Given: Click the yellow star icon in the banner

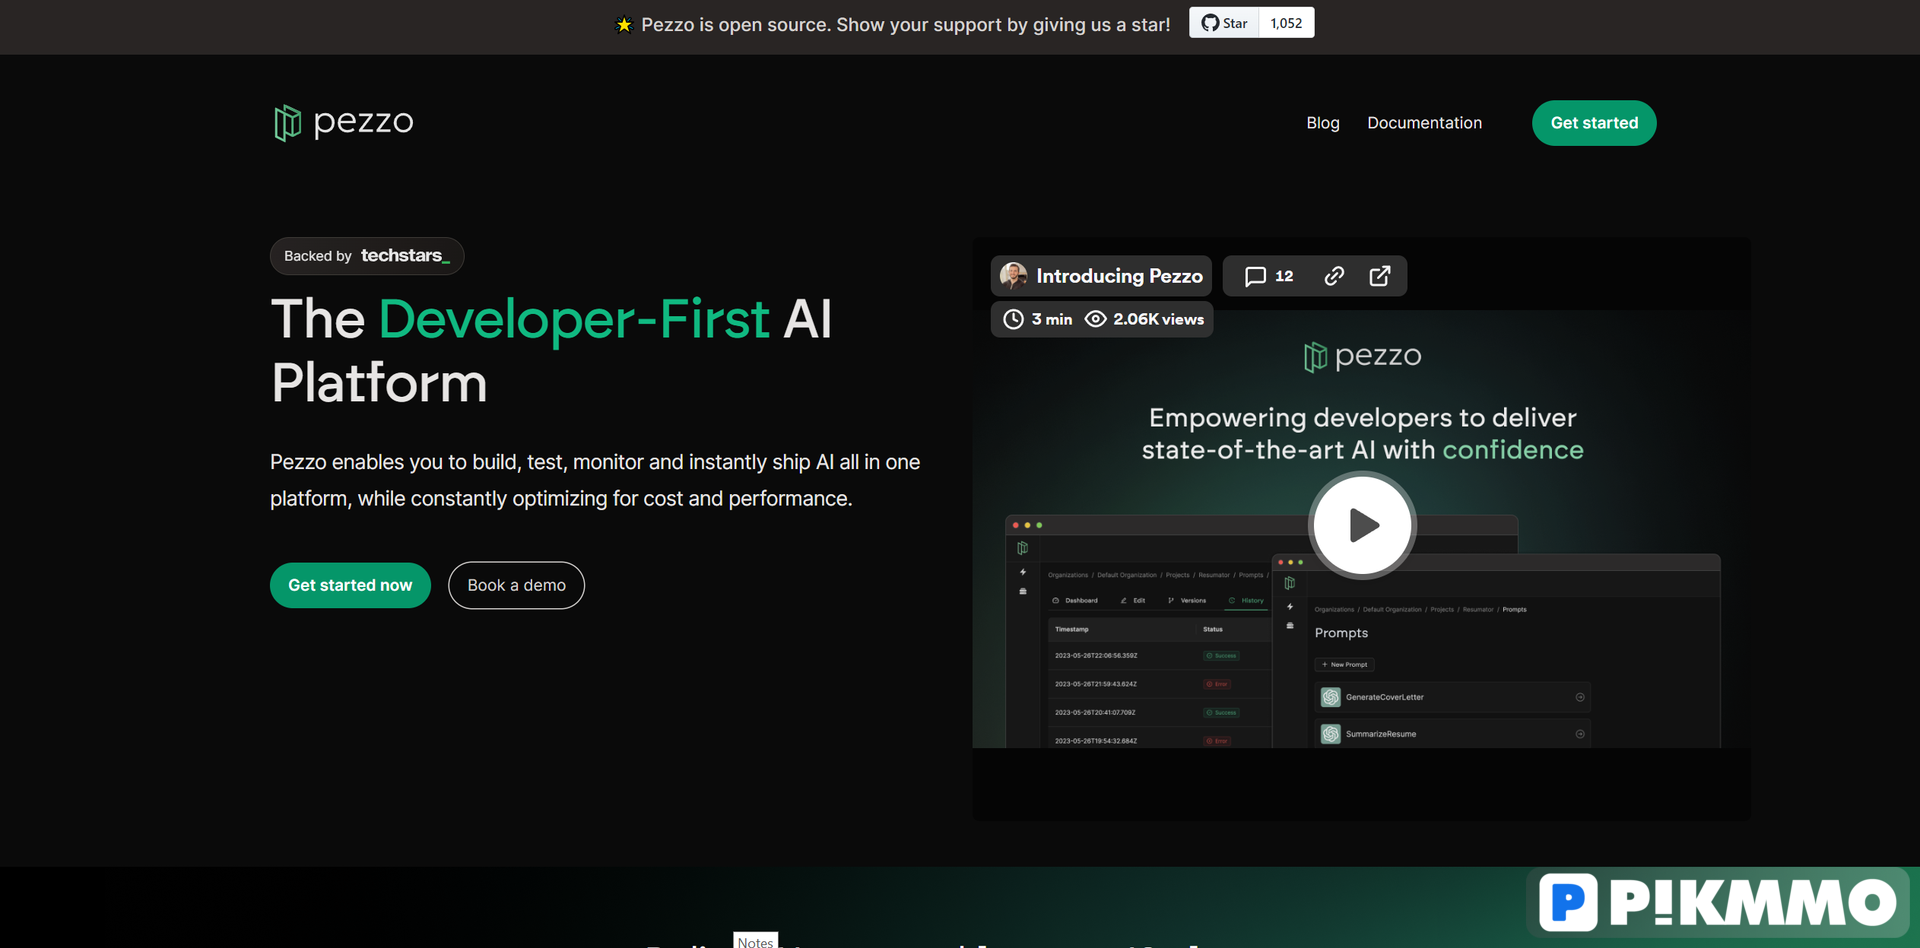Looking at the screenshot, I should coord(624,25).
